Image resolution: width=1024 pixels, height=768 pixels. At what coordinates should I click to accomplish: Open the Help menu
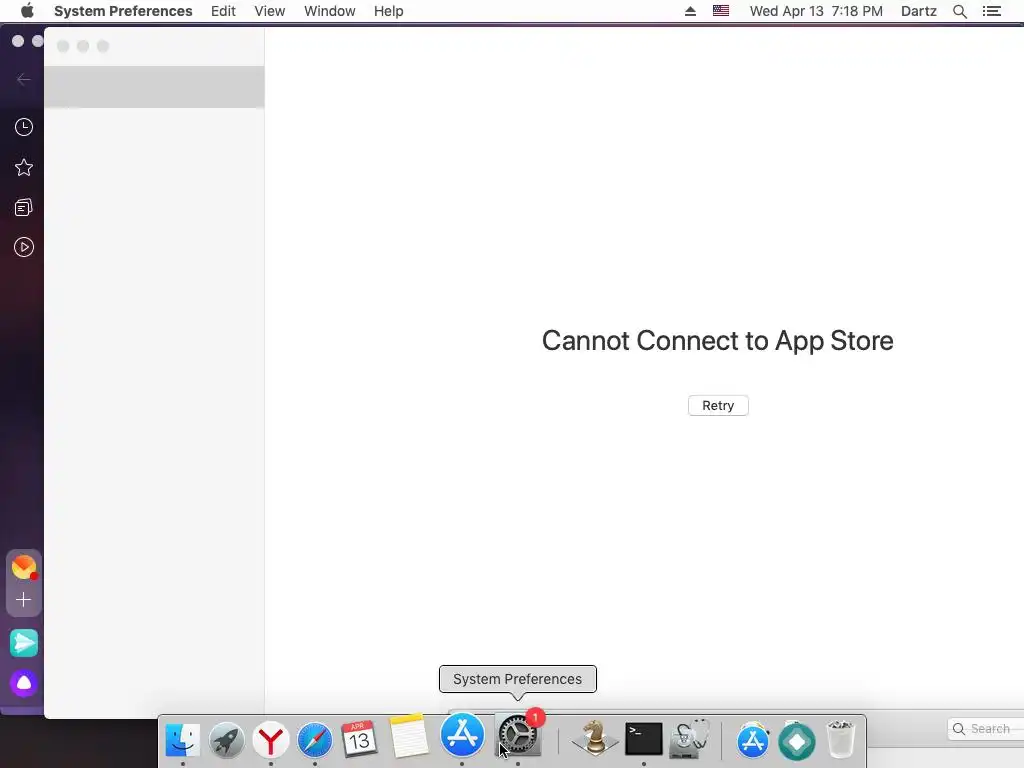coord(389,11)
